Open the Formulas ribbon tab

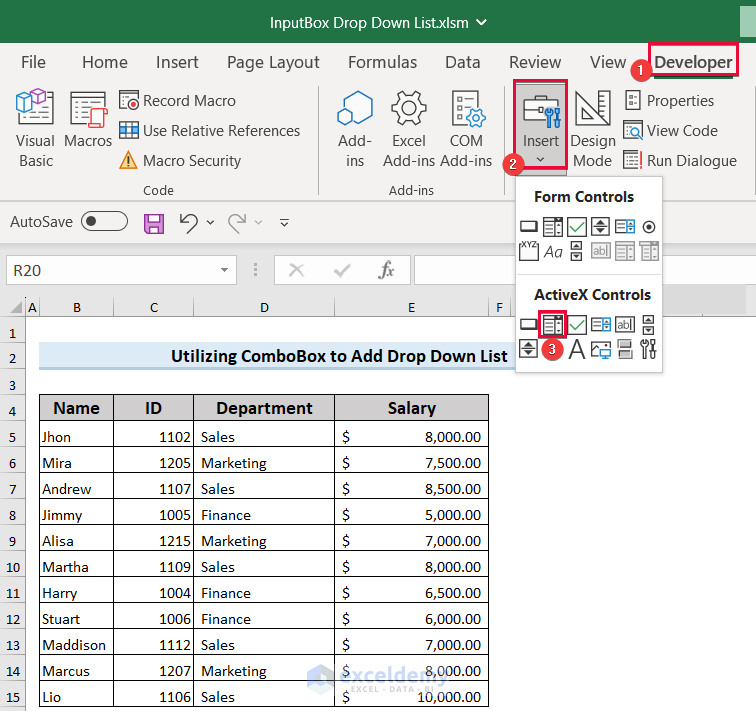point(382,62)
